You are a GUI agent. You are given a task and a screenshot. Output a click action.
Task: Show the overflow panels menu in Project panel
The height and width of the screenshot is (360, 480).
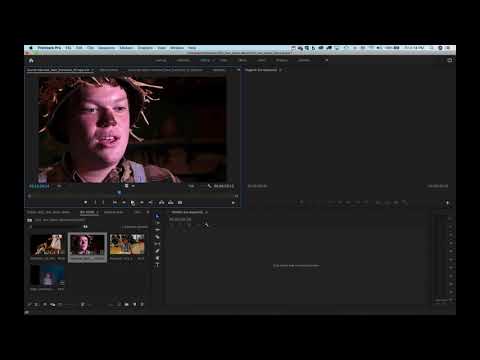(148, 212)
